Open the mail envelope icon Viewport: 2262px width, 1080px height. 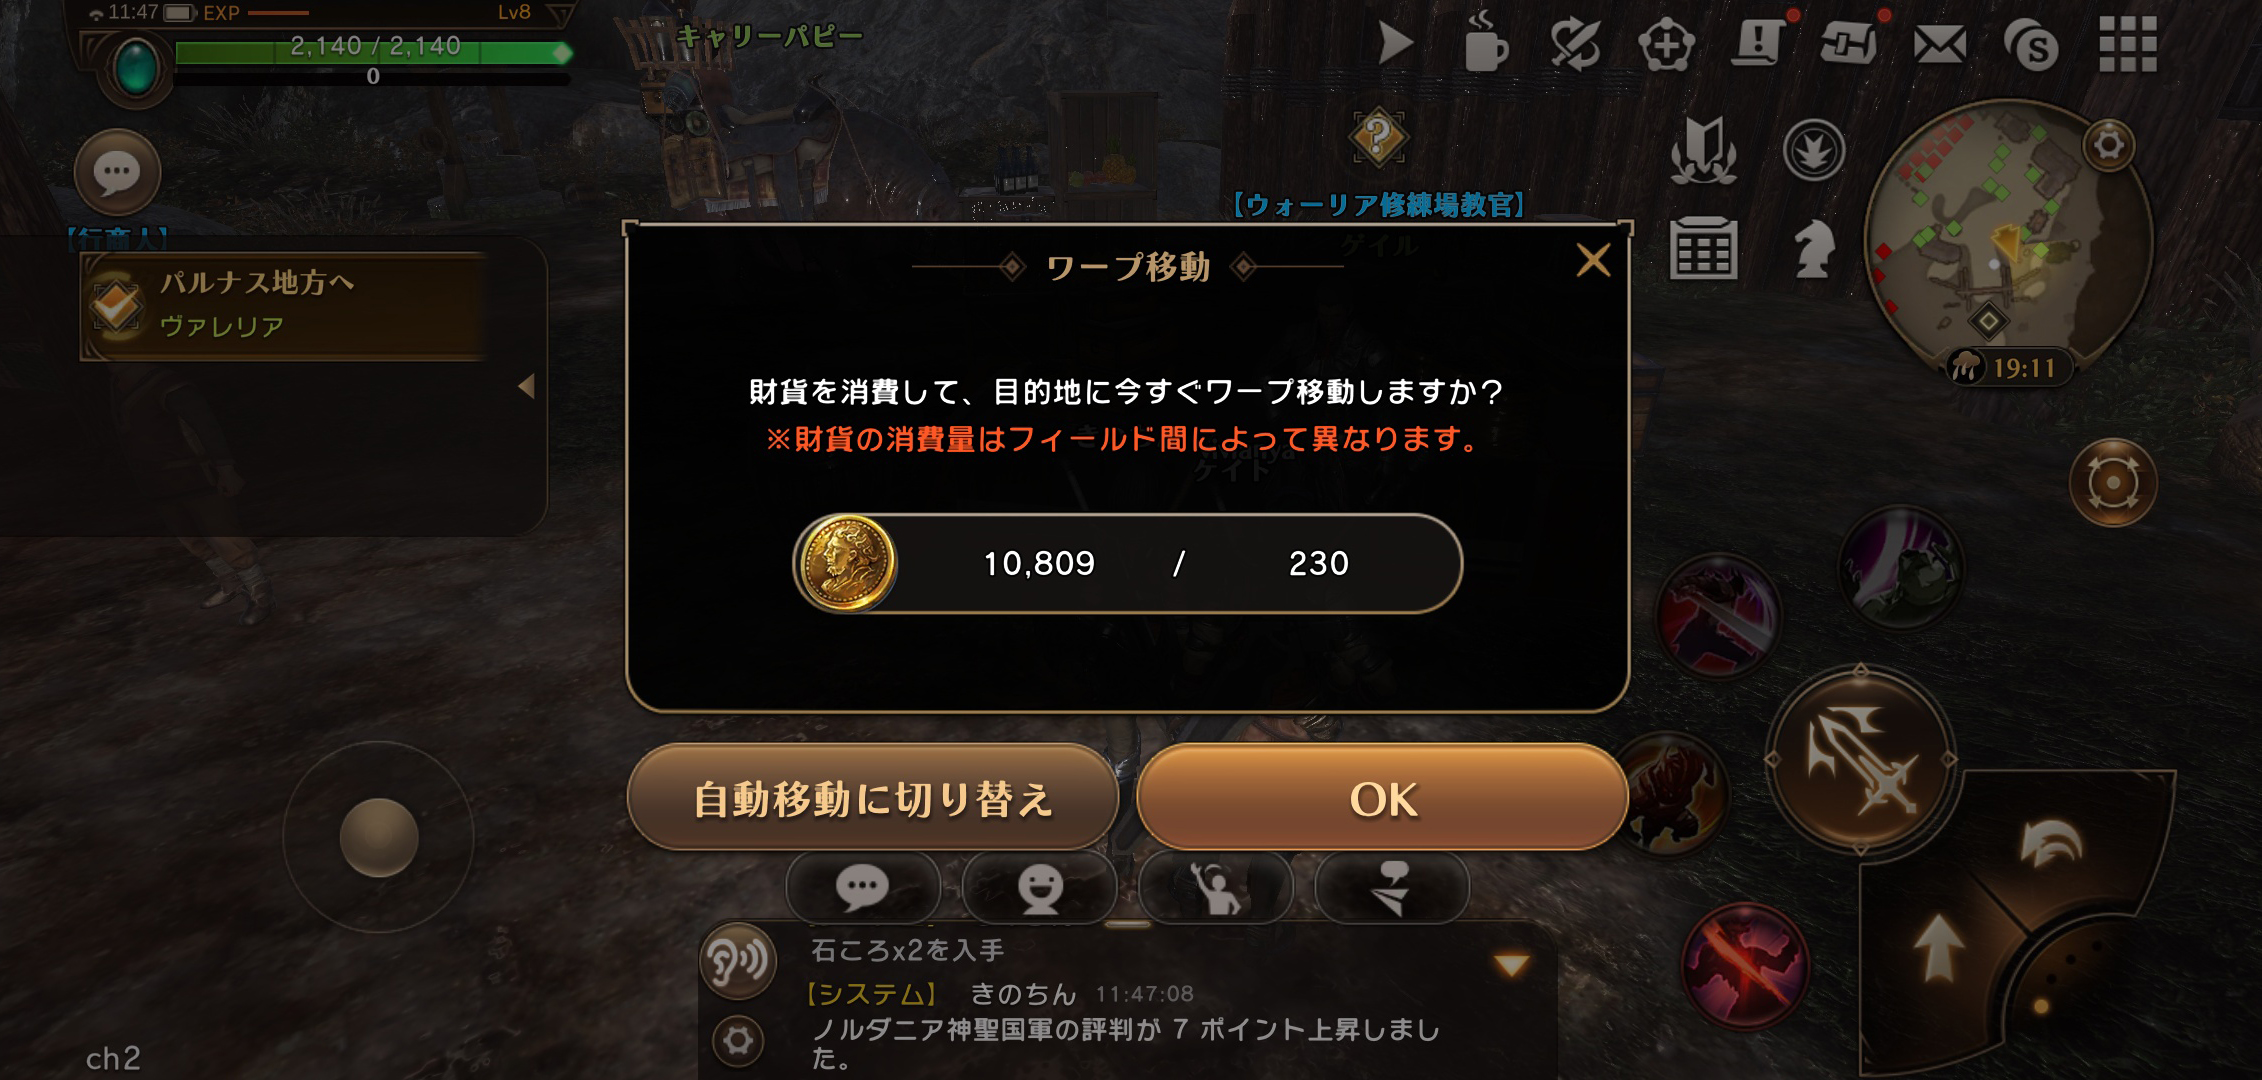pyautogui.click(x=1939, y=45)
